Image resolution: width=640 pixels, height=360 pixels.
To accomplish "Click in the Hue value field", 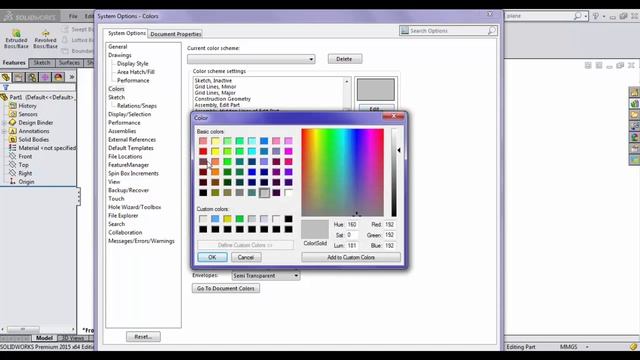I will pos(352,225).
